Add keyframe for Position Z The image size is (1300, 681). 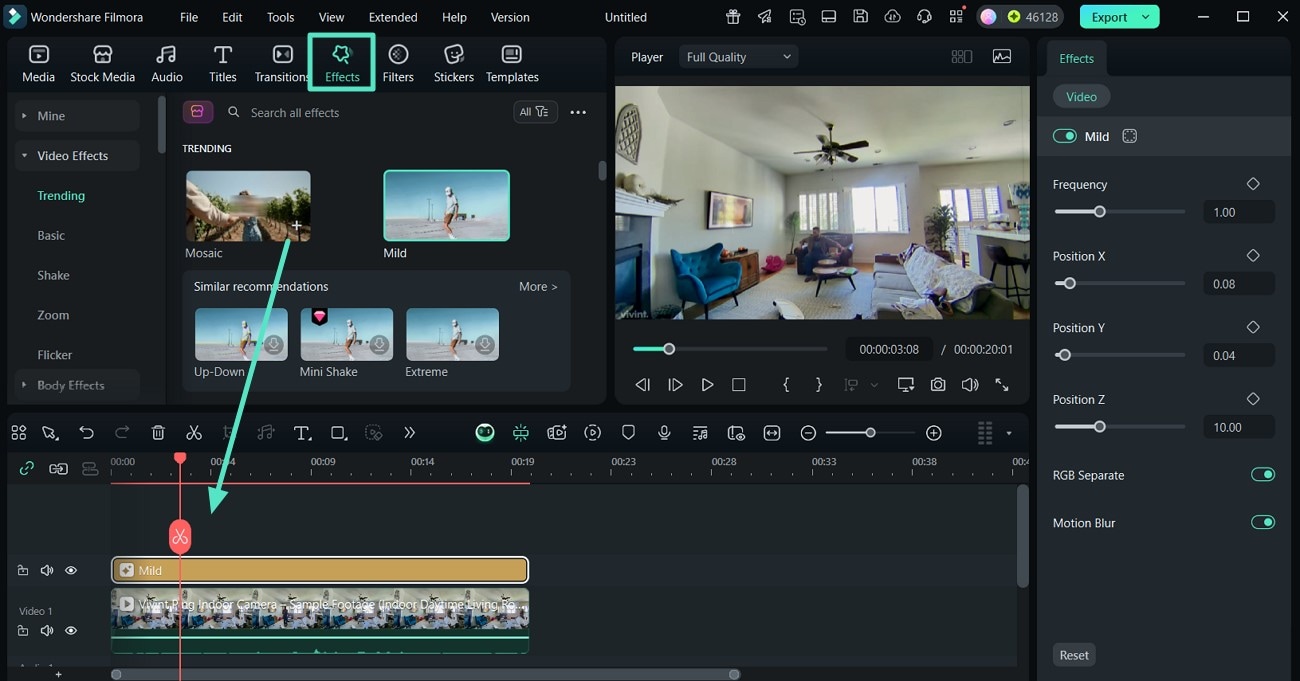click(x=1253, y=399)
